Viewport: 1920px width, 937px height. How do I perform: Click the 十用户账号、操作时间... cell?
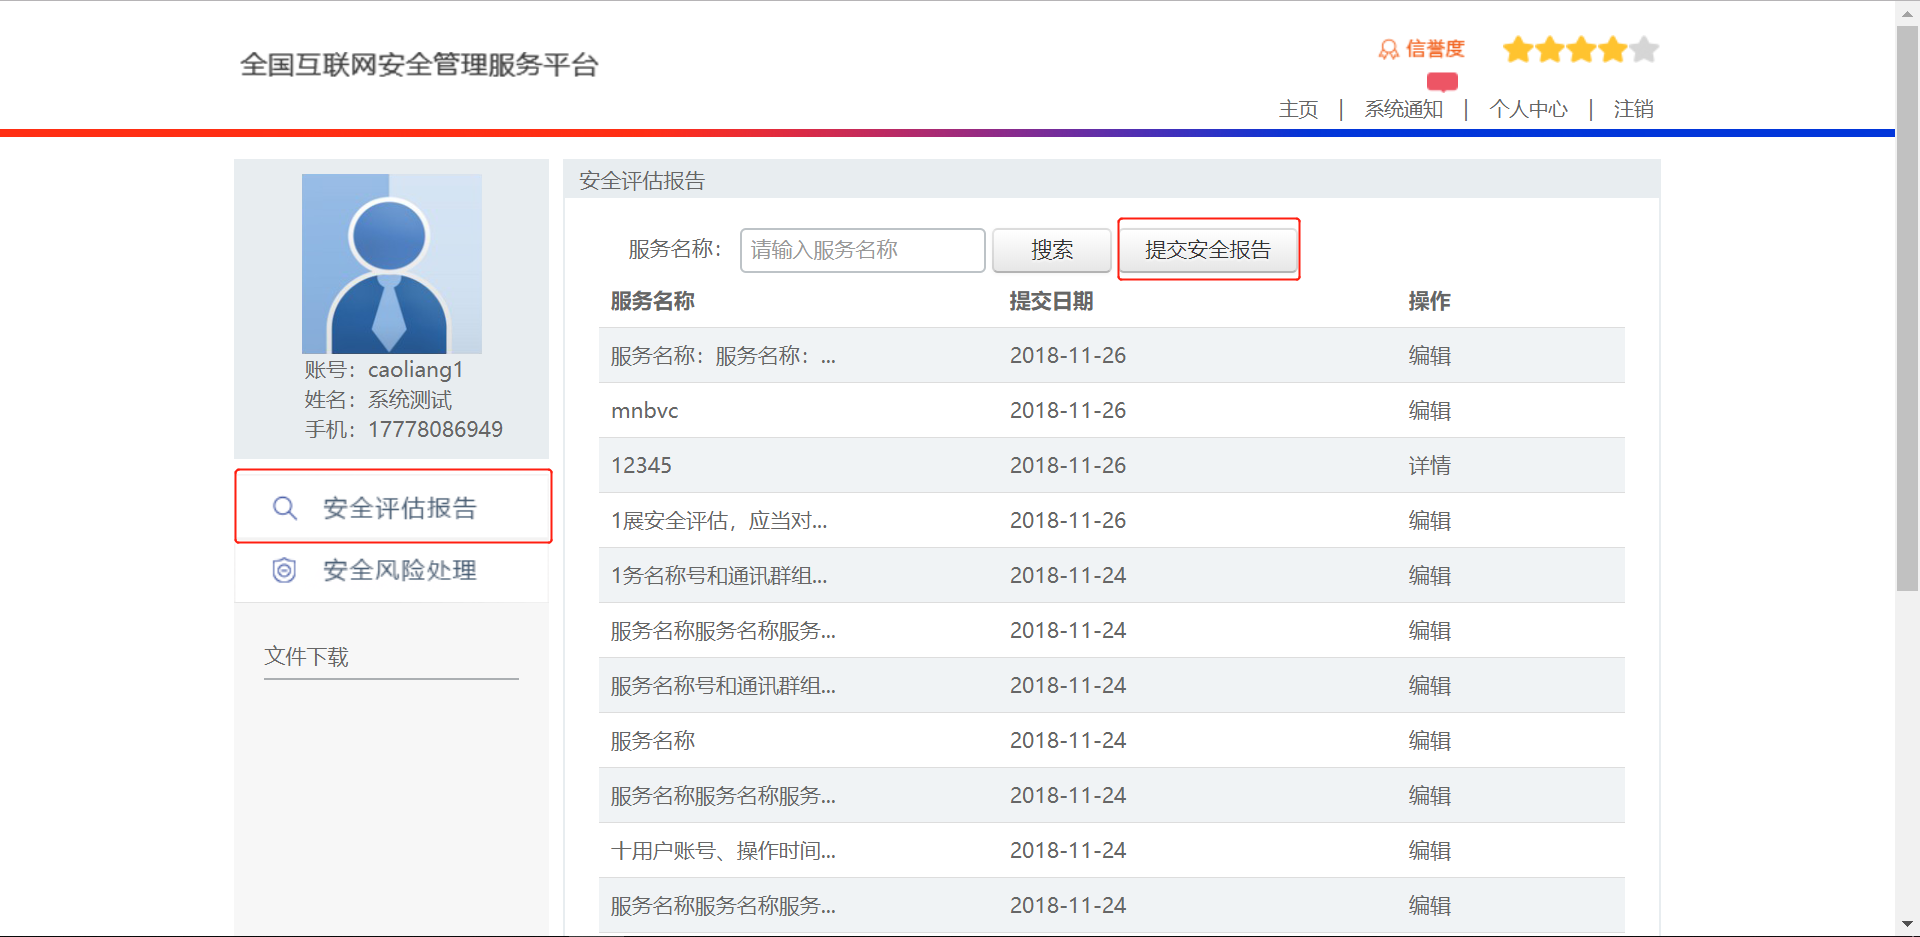point(723,851)
